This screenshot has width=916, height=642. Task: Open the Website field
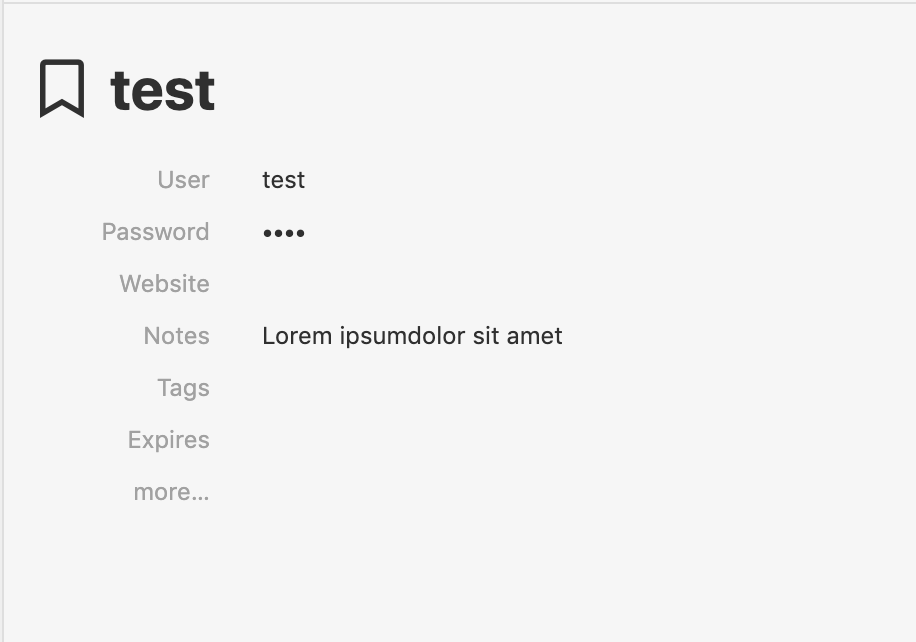tap(164, 283)
